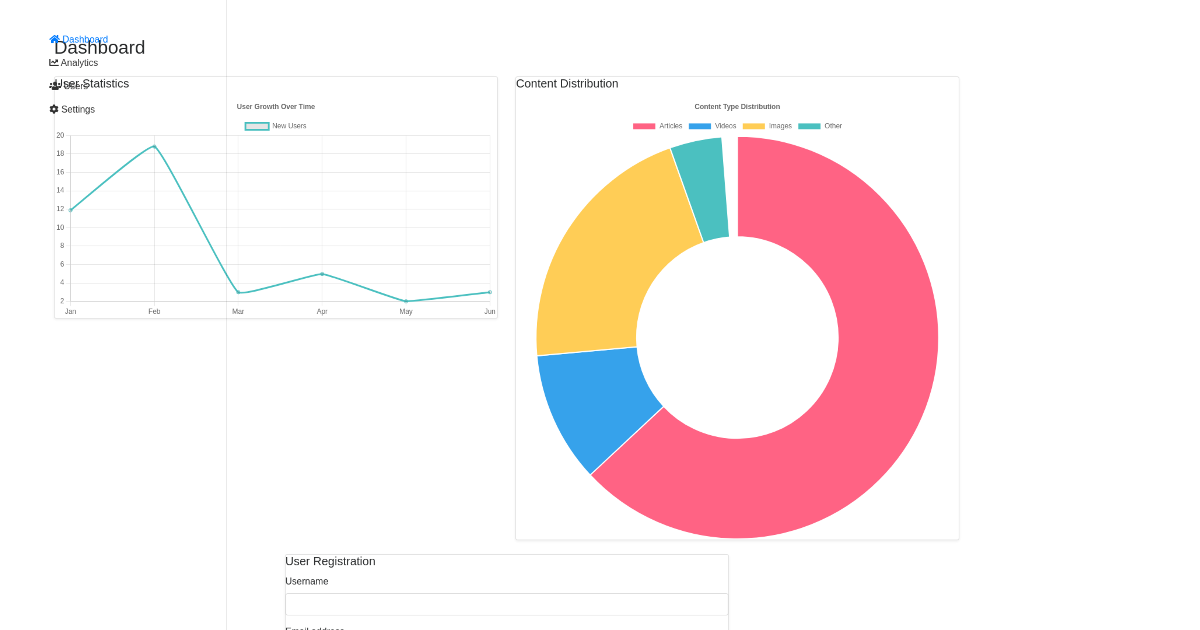The height and width of the screenshot is (630, 1200).
Task: Click the home icon beside Dashboard
Action: tap(55, 39)
